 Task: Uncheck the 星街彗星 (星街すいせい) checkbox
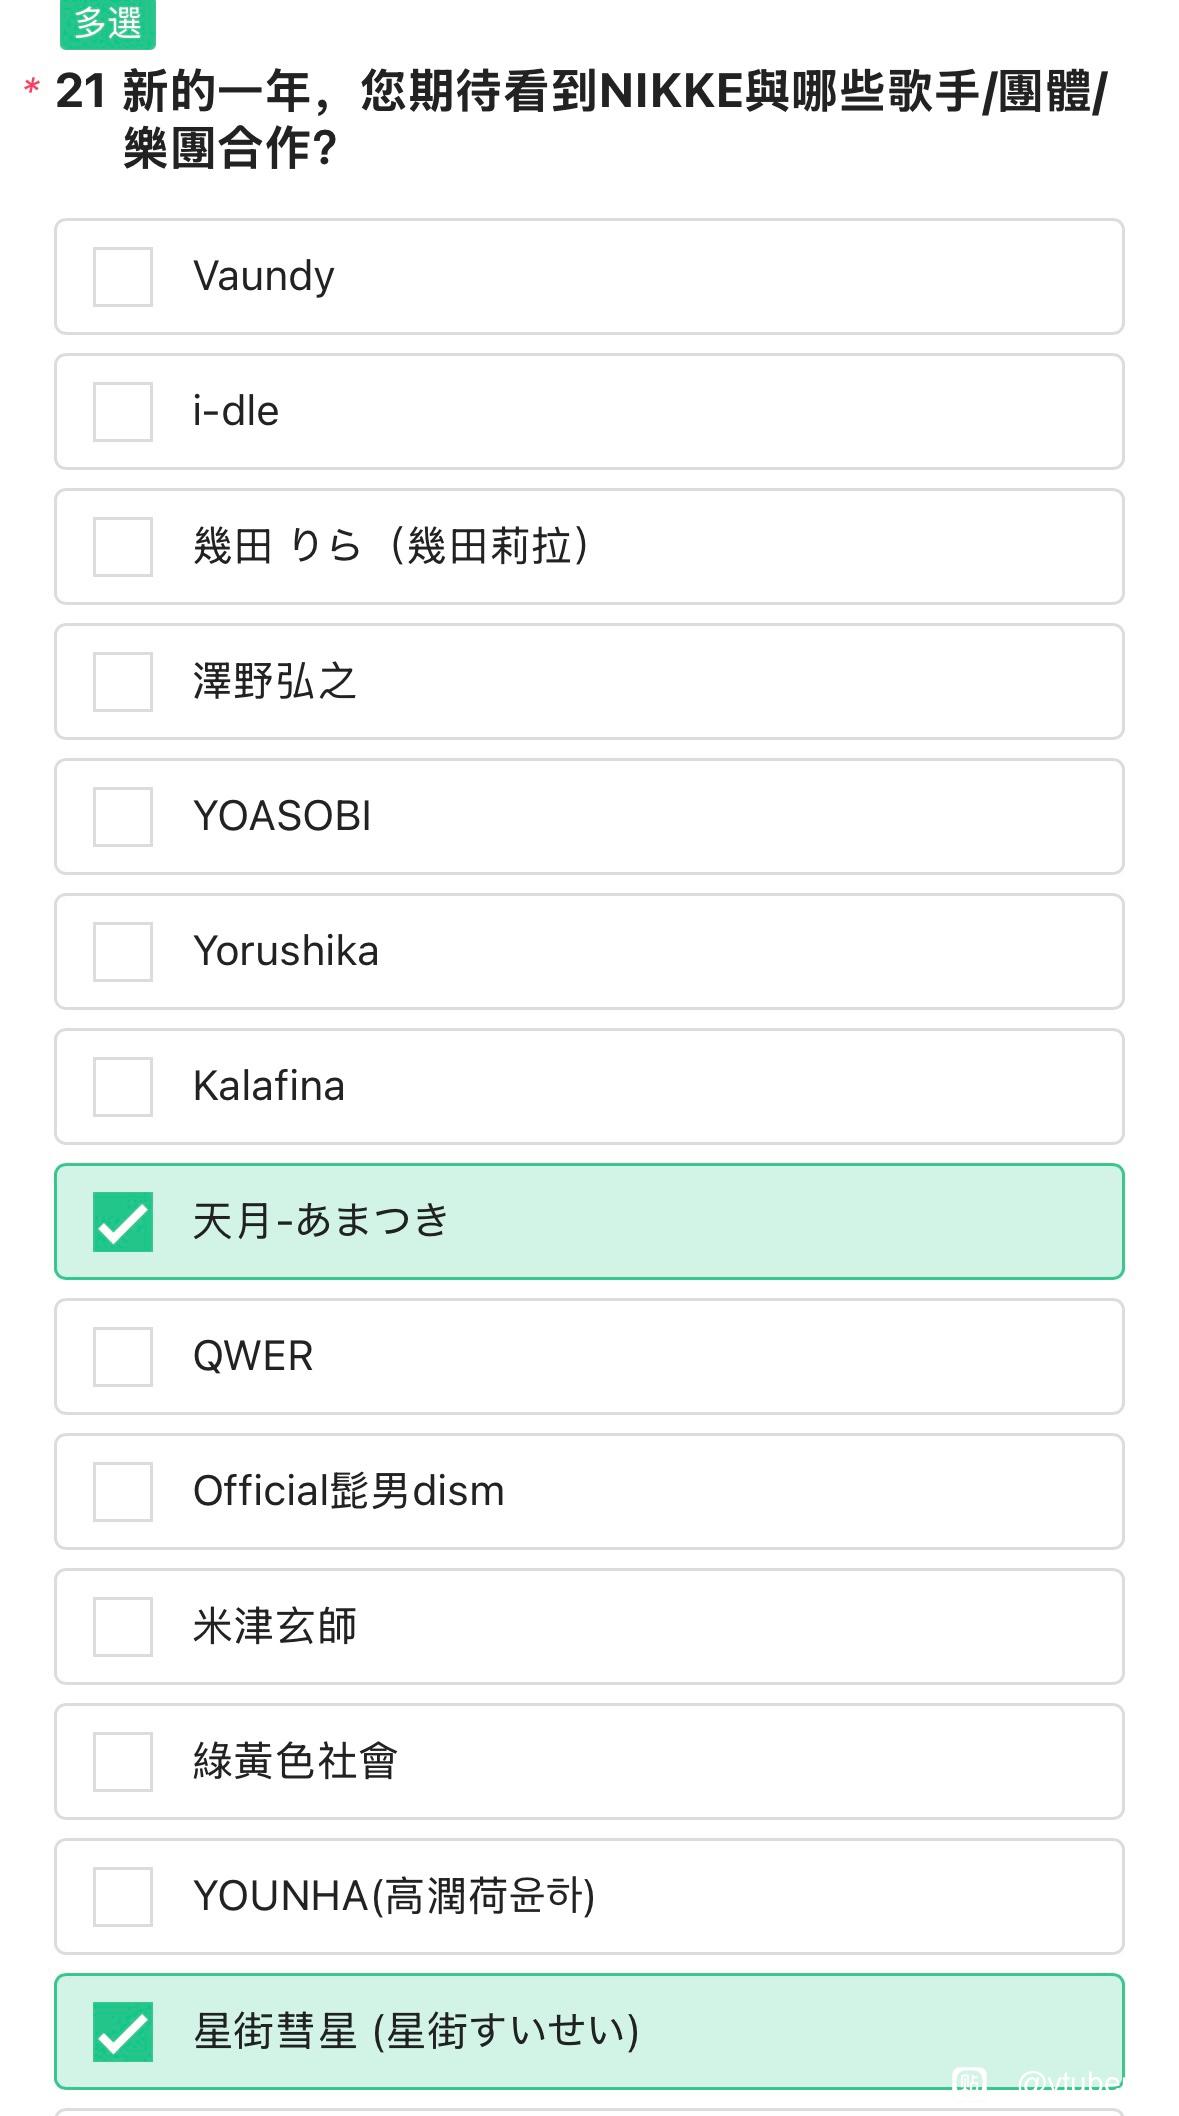[123, 2032]
